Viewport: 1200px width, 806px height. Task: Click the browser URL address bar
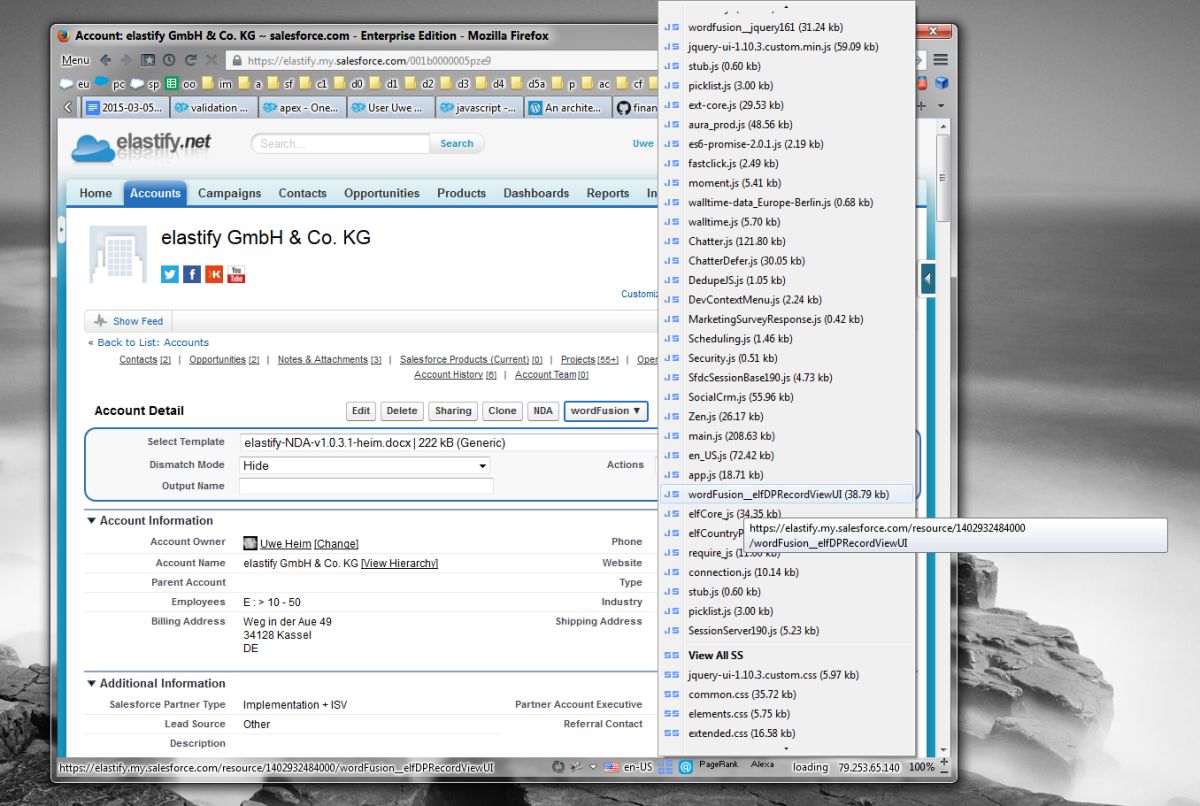pos(440,60)
